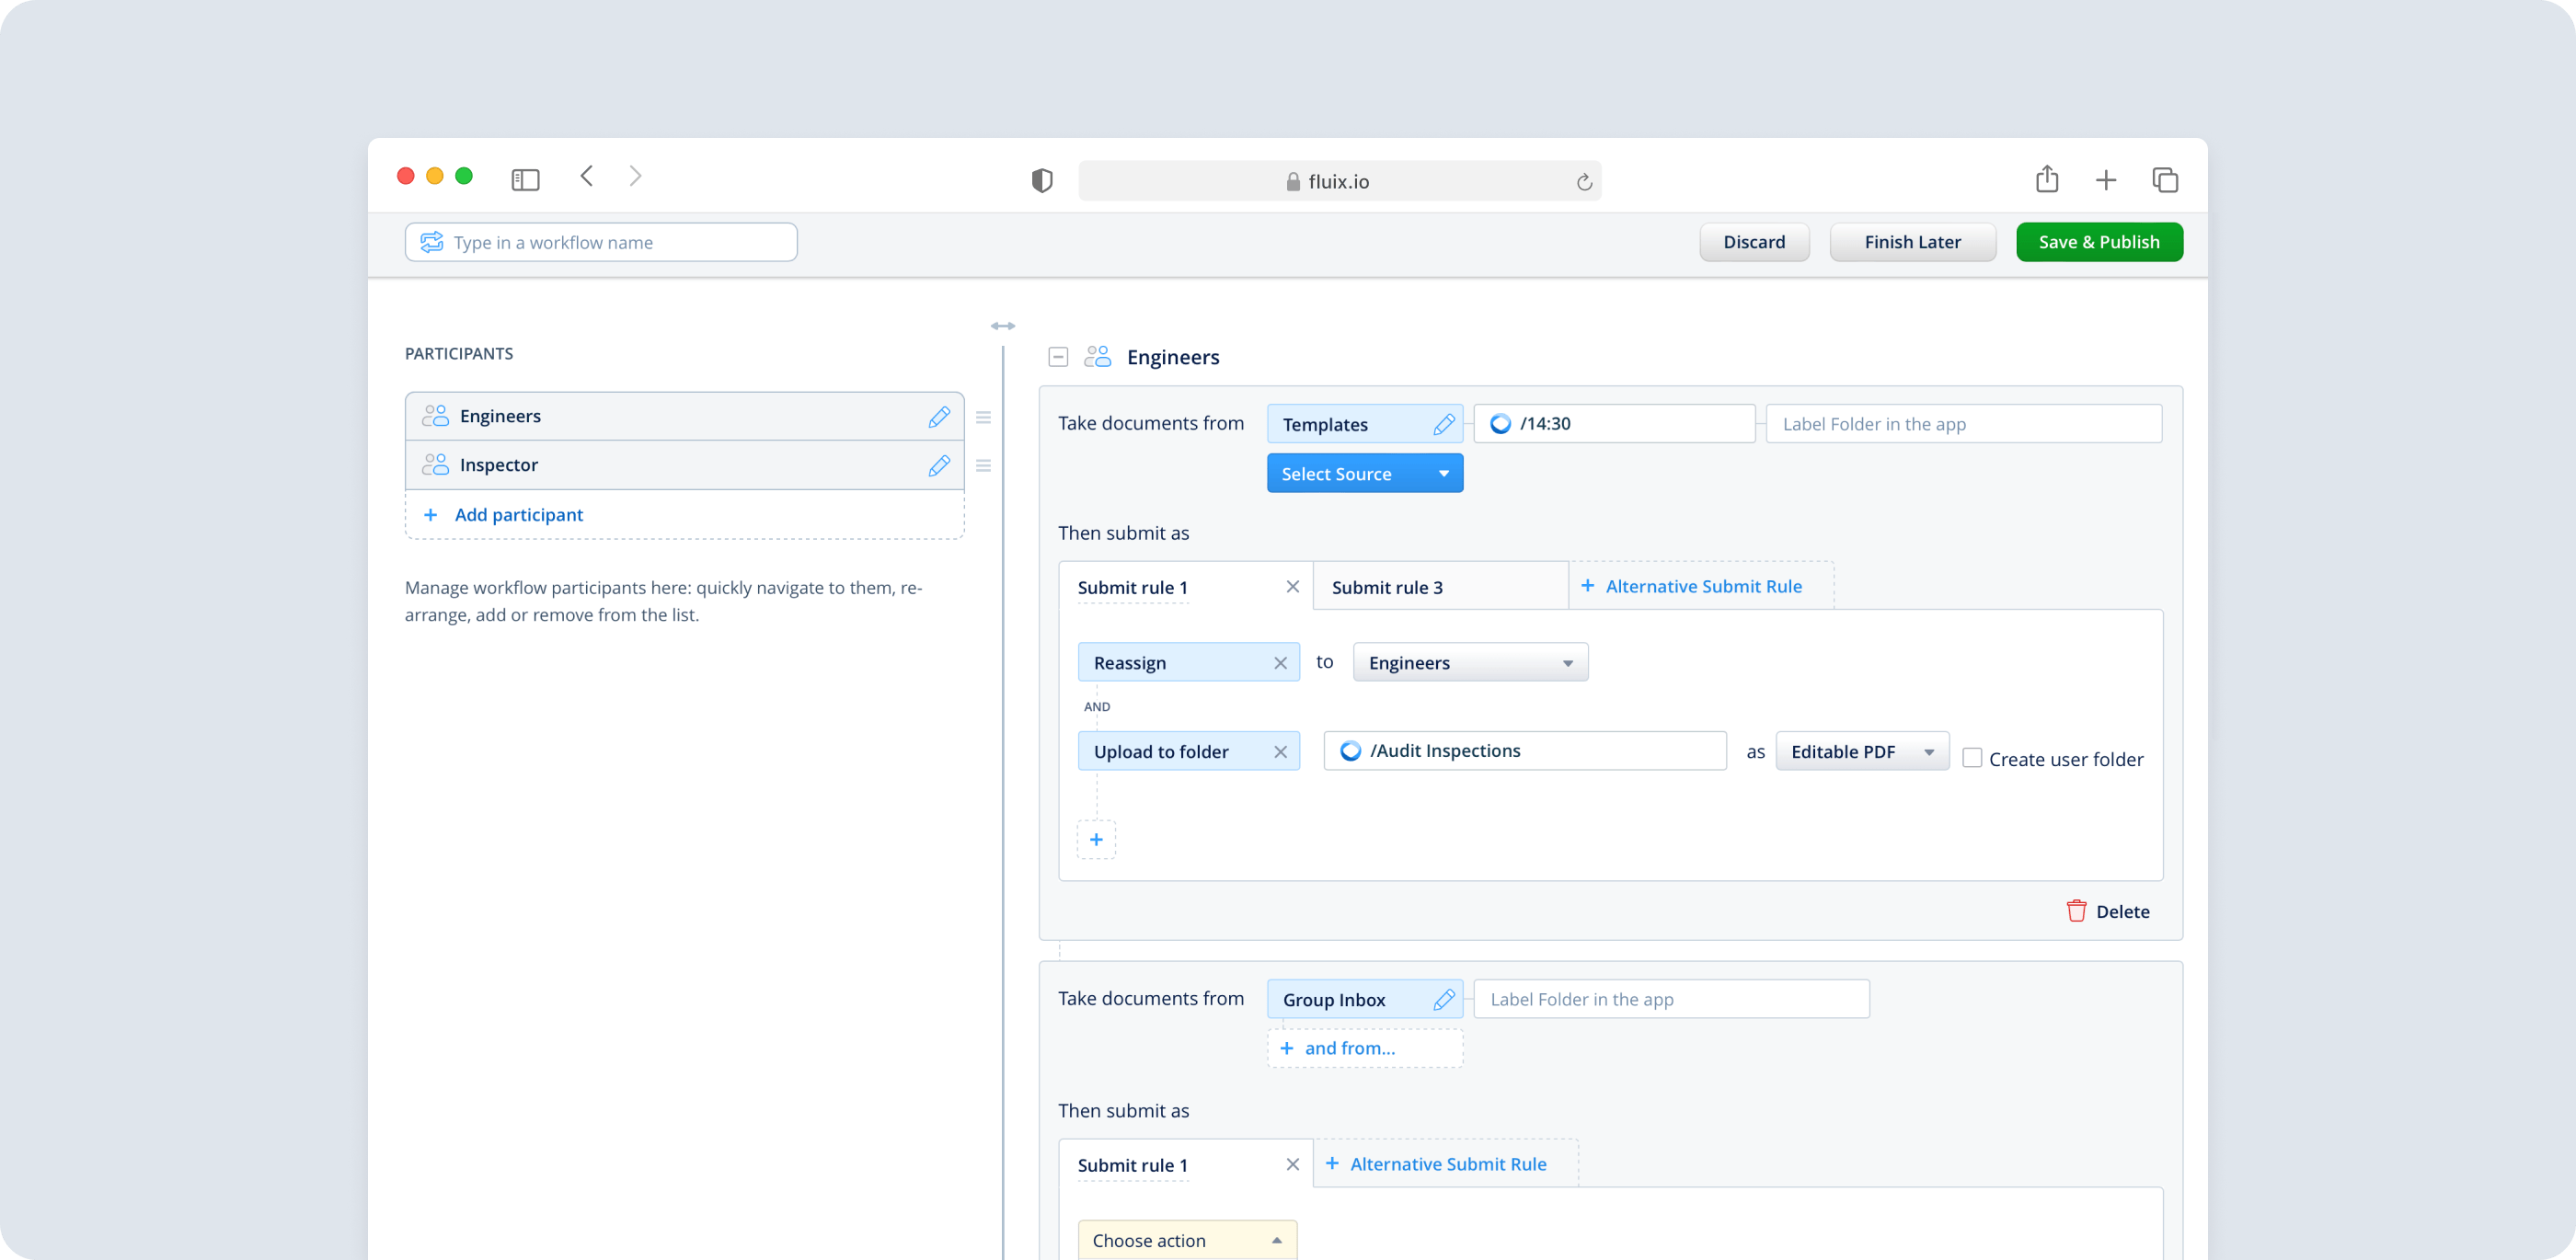The image size is (2576, 1260).
Task: Add an Alternative Submit Rule for Templates
Action: click(x=1701, y=587)
